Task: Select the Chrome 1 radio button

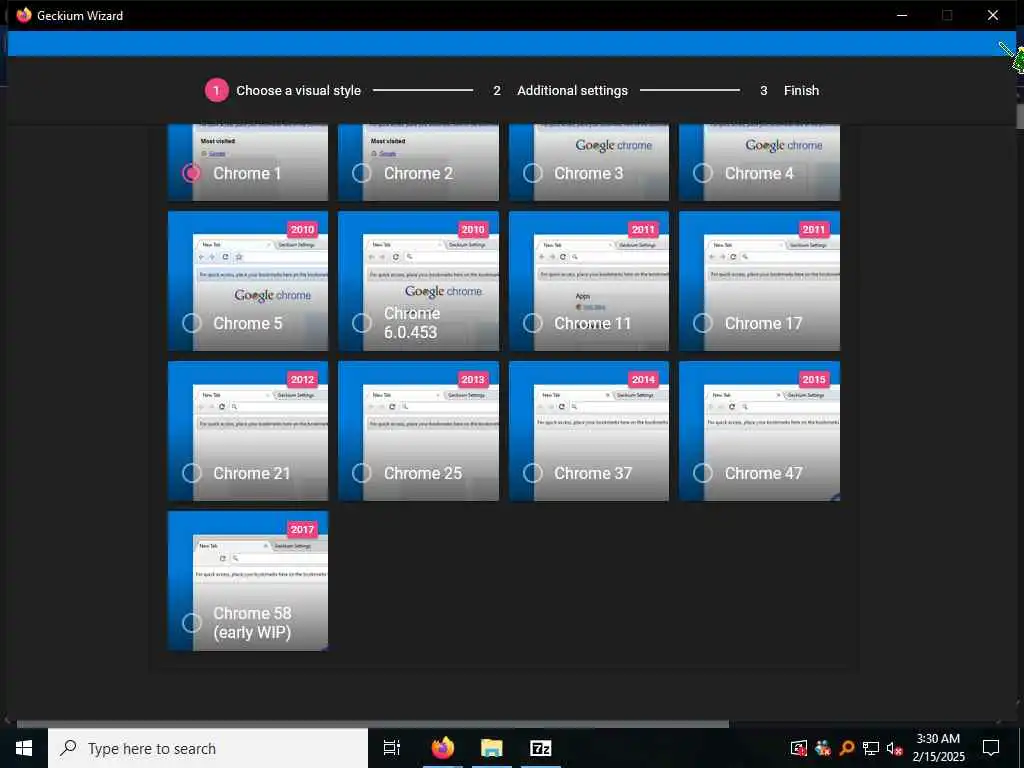Action: (x=191, y=173)
